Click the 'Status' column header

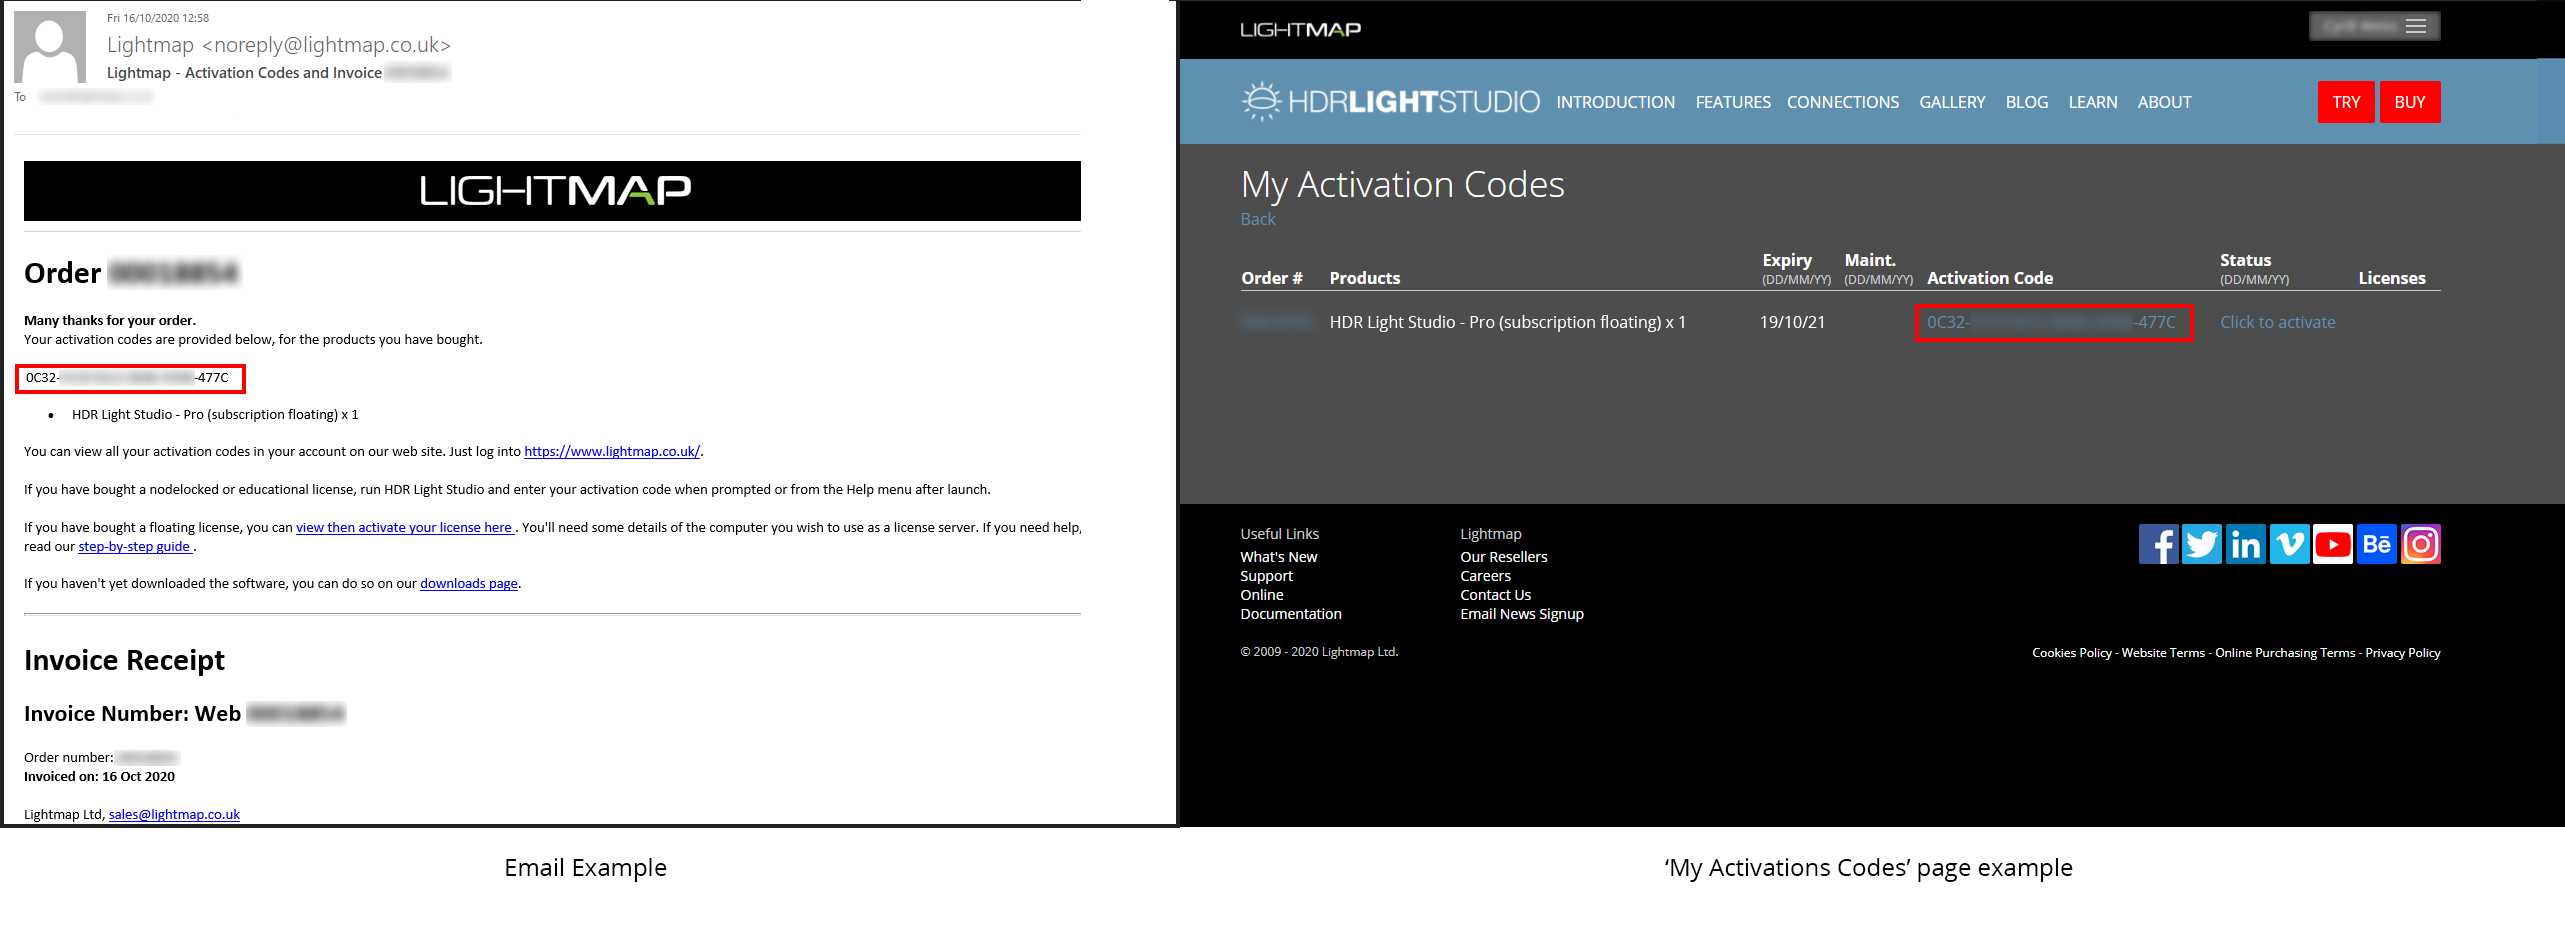point(2245,260)
